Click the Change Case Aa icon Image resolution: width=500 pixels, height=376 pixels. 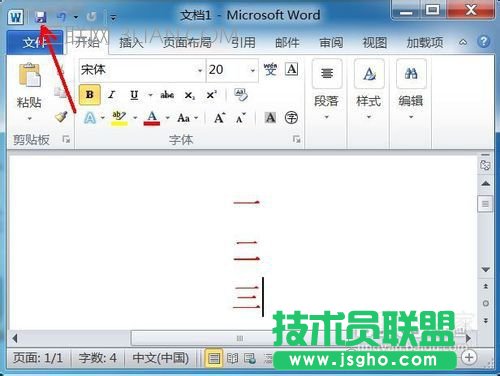(x=184, y=118)
